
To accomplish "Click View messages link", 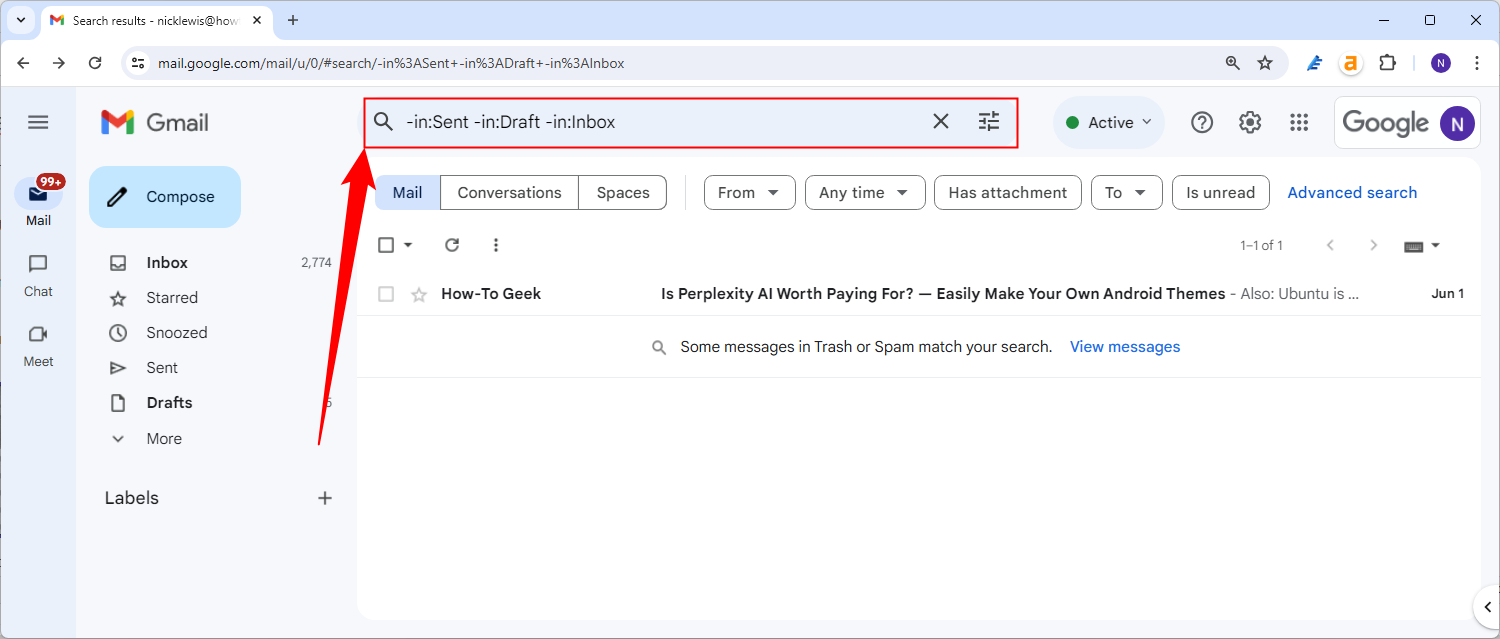I will click(1125, 347).
